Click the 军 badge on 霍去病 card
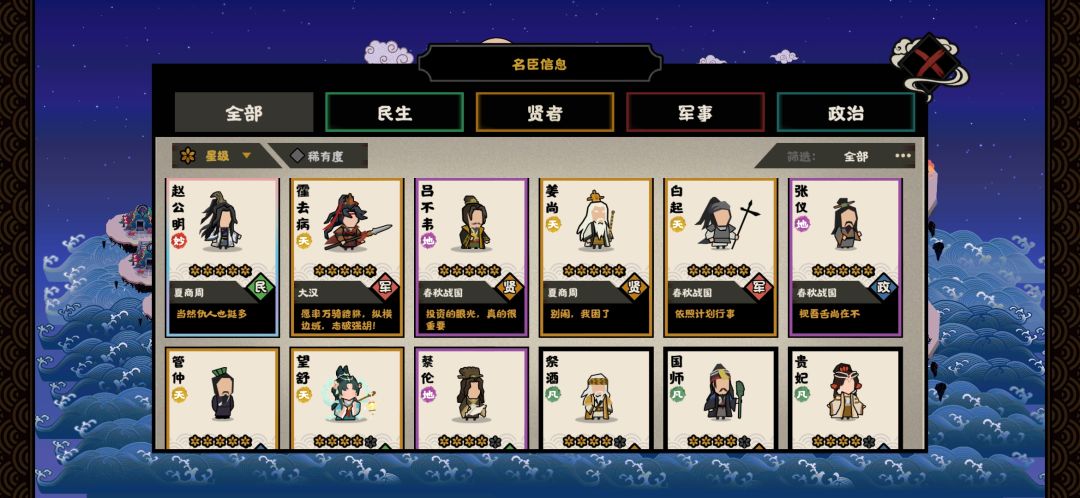The image size is (1080, 498). pyautogui.click(x=384, y=287)
